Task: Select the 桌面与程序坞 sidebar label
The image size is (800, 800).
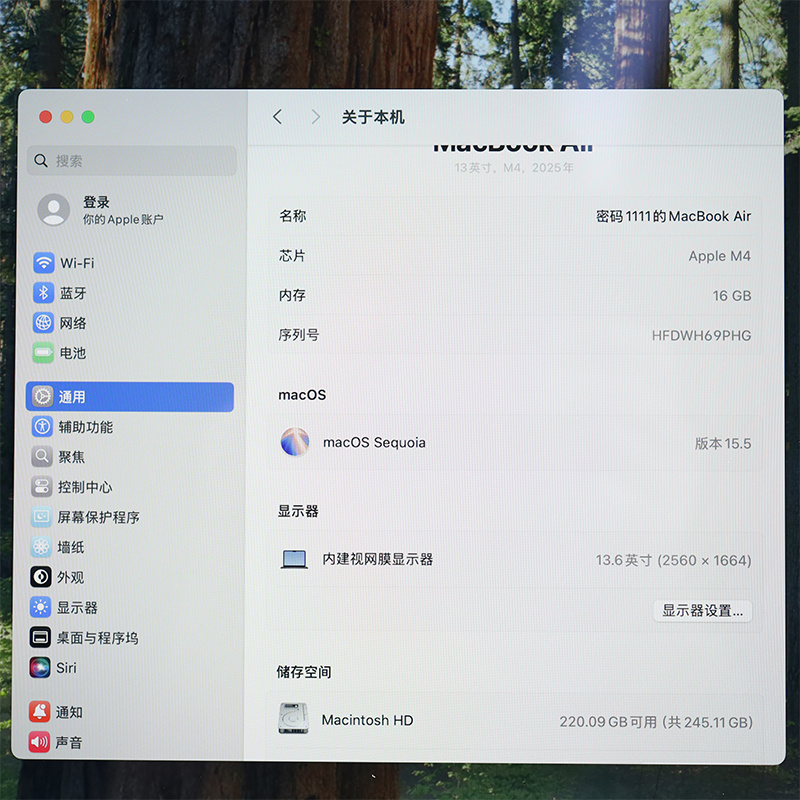Action: pos(97,638)
